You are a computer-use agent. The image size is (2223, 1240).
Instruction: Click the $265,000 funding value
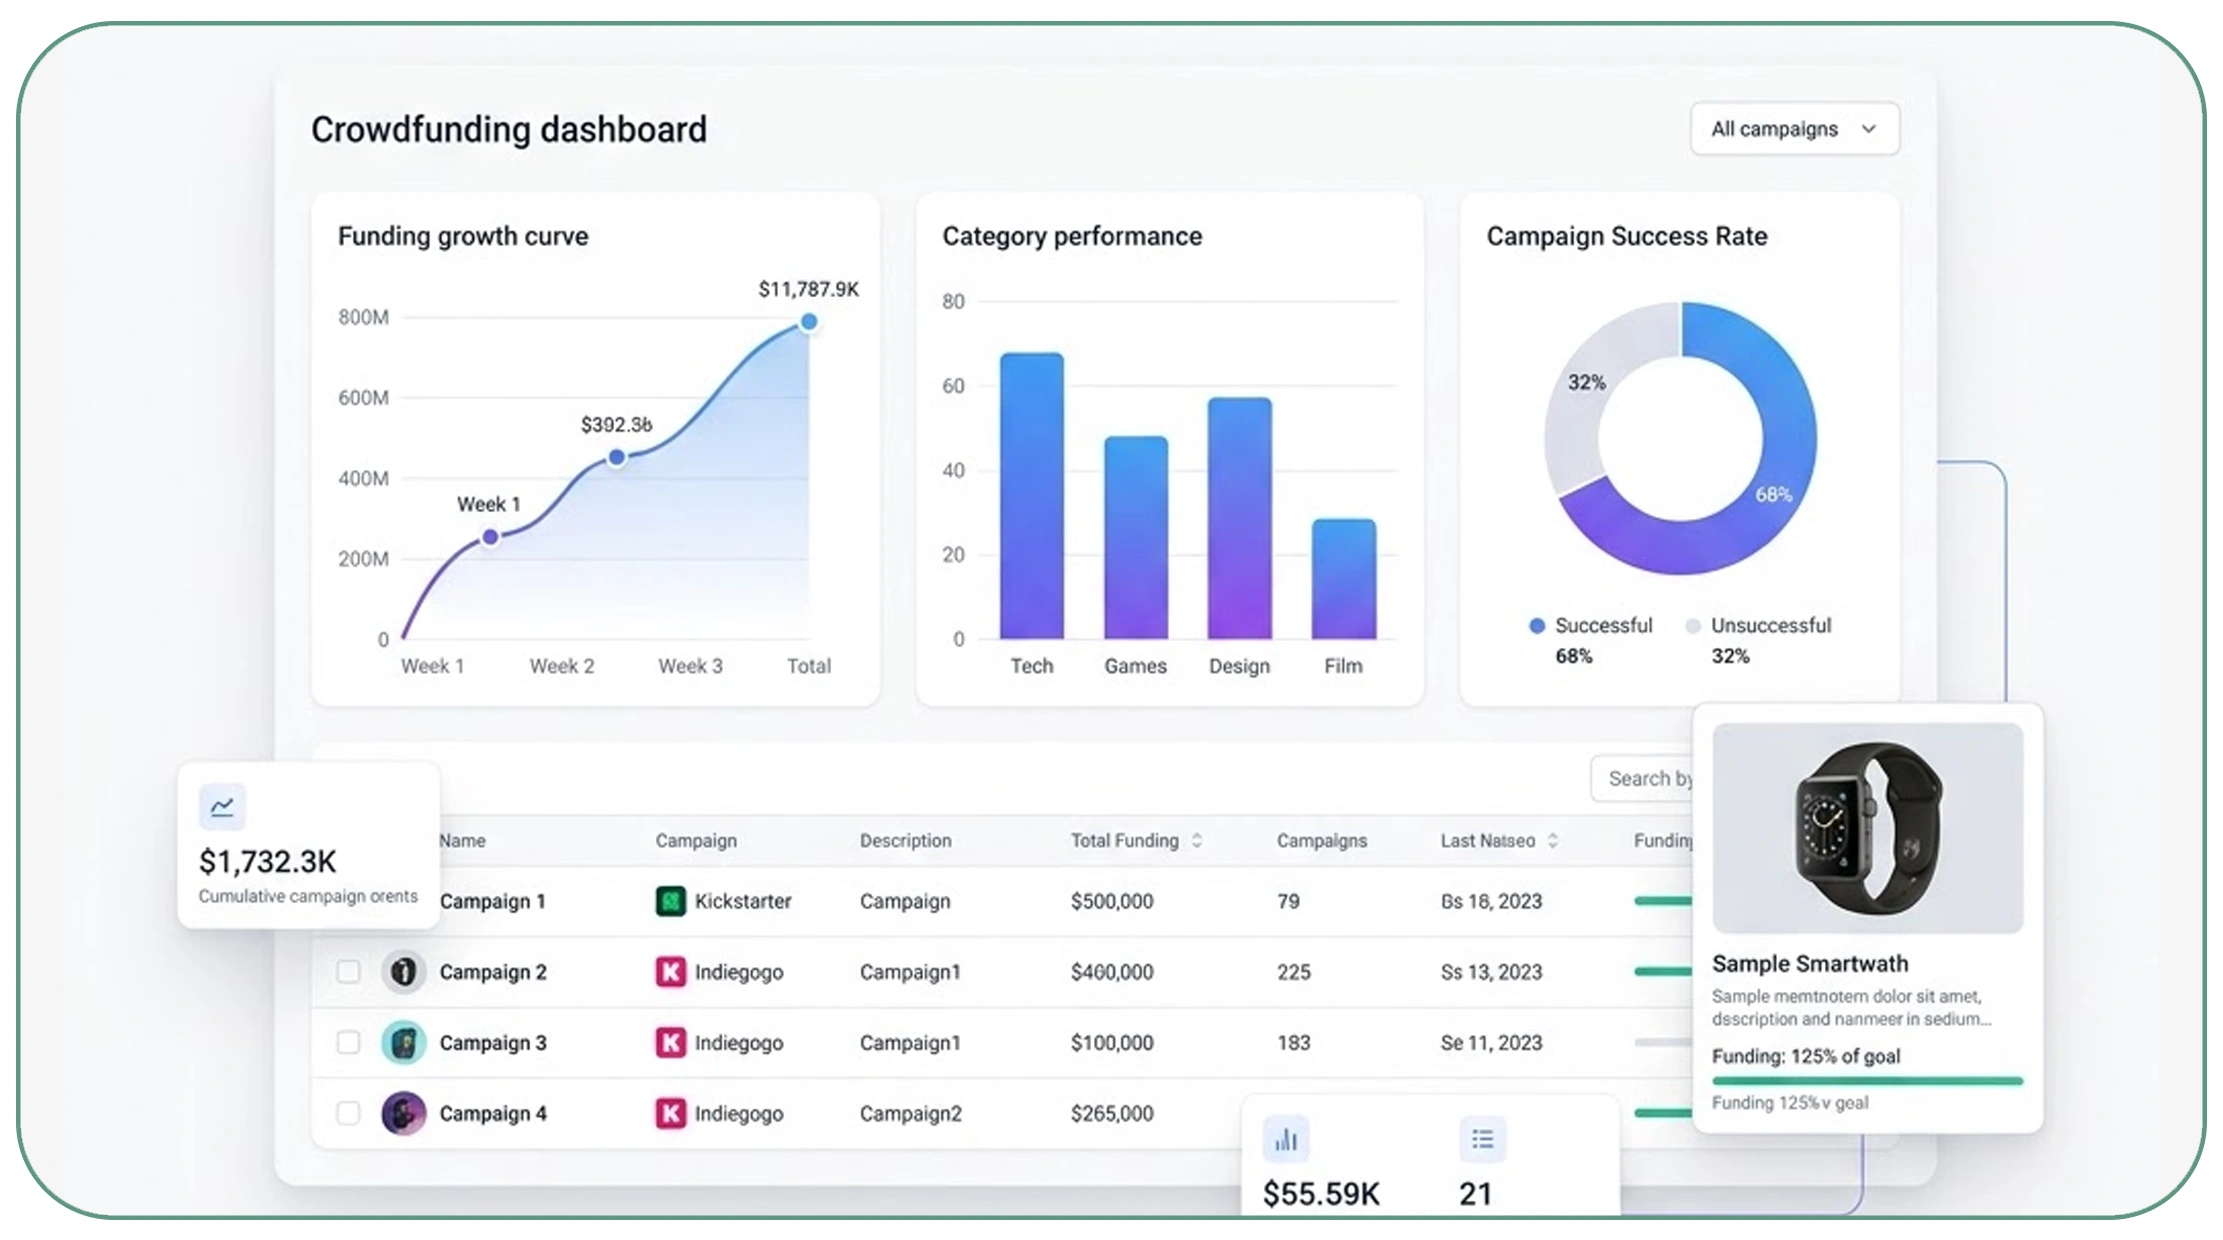click(x=1112, y=1114)
